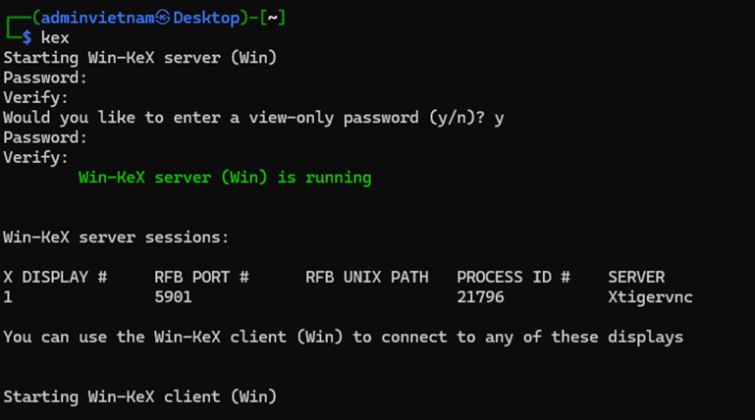This screenshot has height=420, width=755.
Task: Click the Starting Win-KeX server line
Action: tap(140, 58)
